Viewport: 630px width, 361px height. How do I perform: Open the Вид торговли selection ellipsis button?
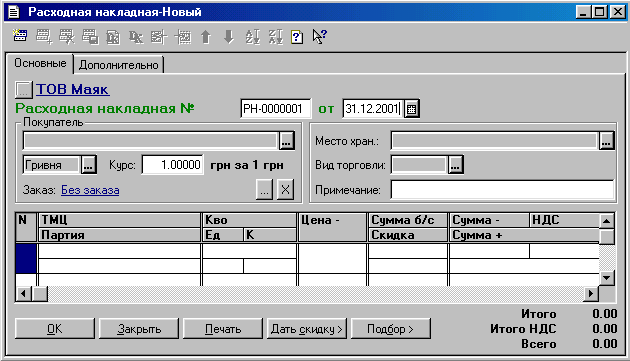(x=455, y=165)
